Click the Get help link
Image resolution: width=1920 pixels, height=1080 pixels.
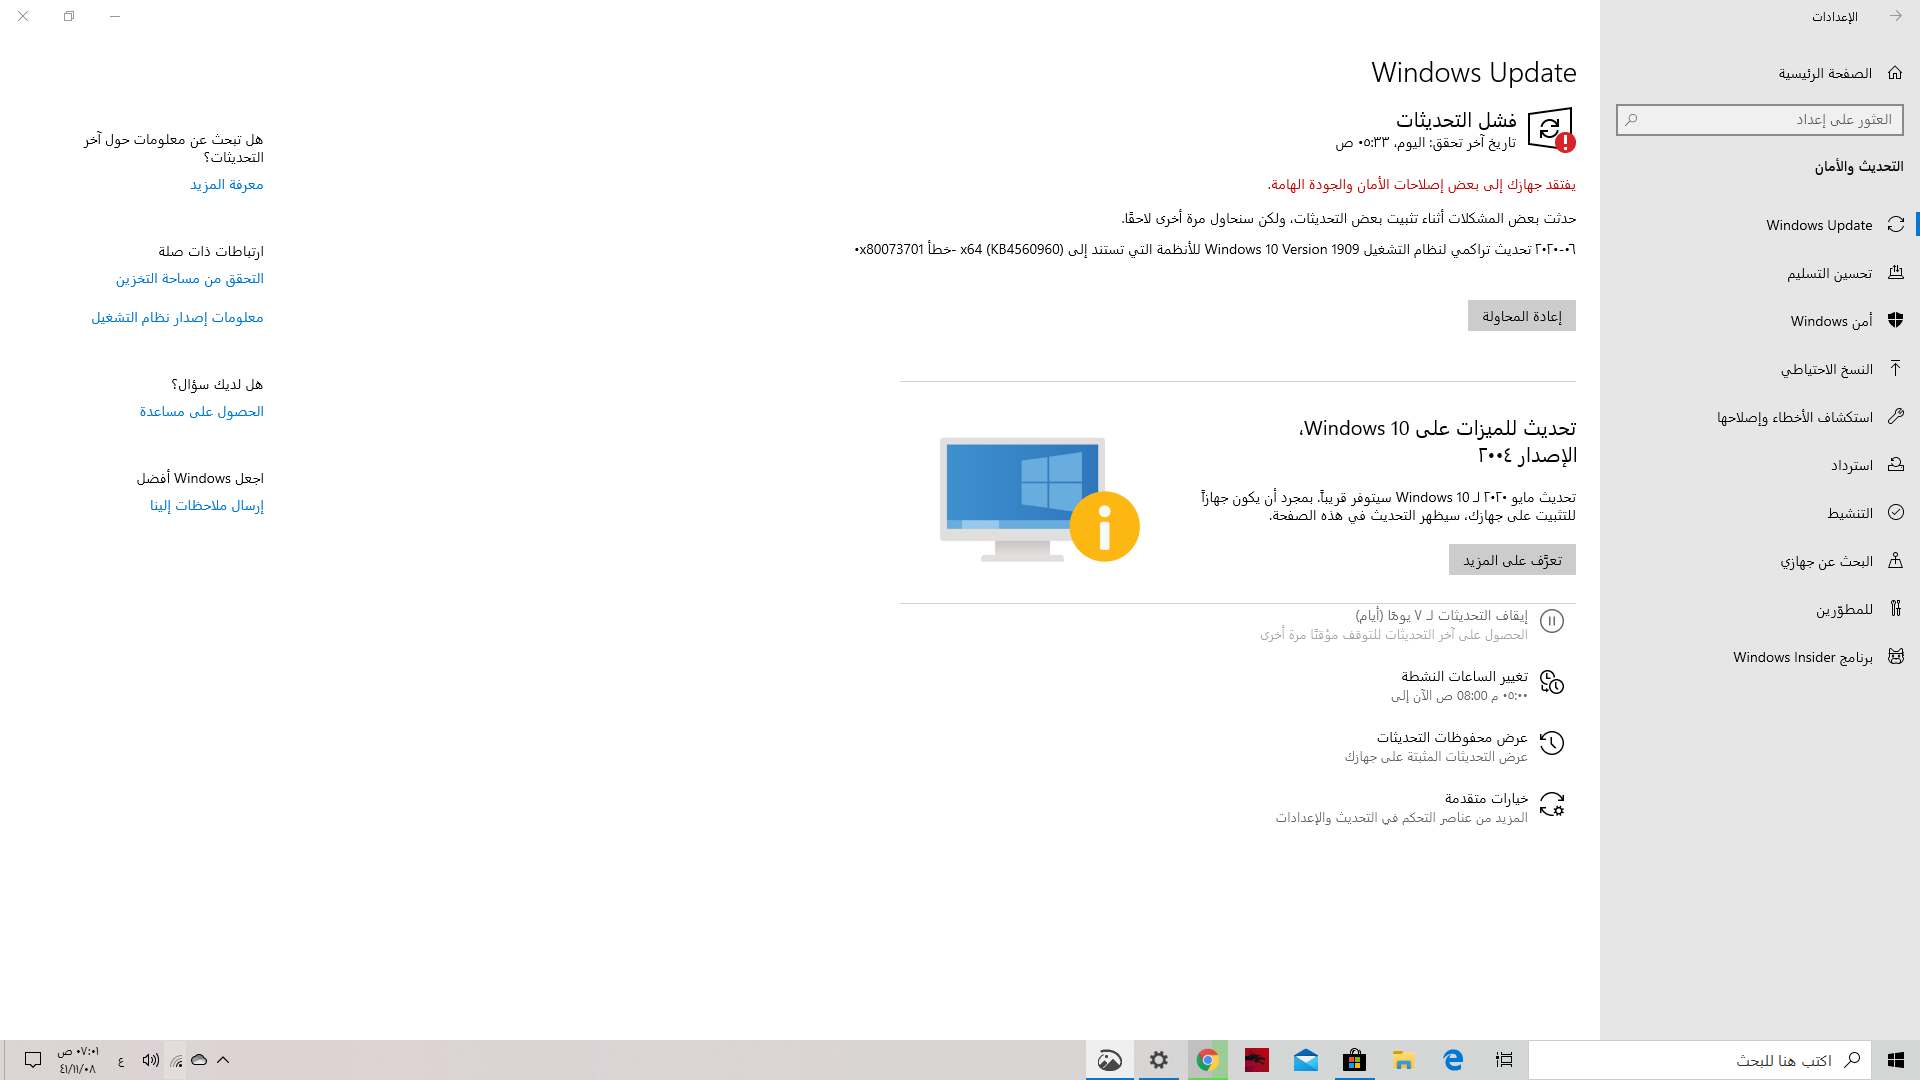(202, 412)
